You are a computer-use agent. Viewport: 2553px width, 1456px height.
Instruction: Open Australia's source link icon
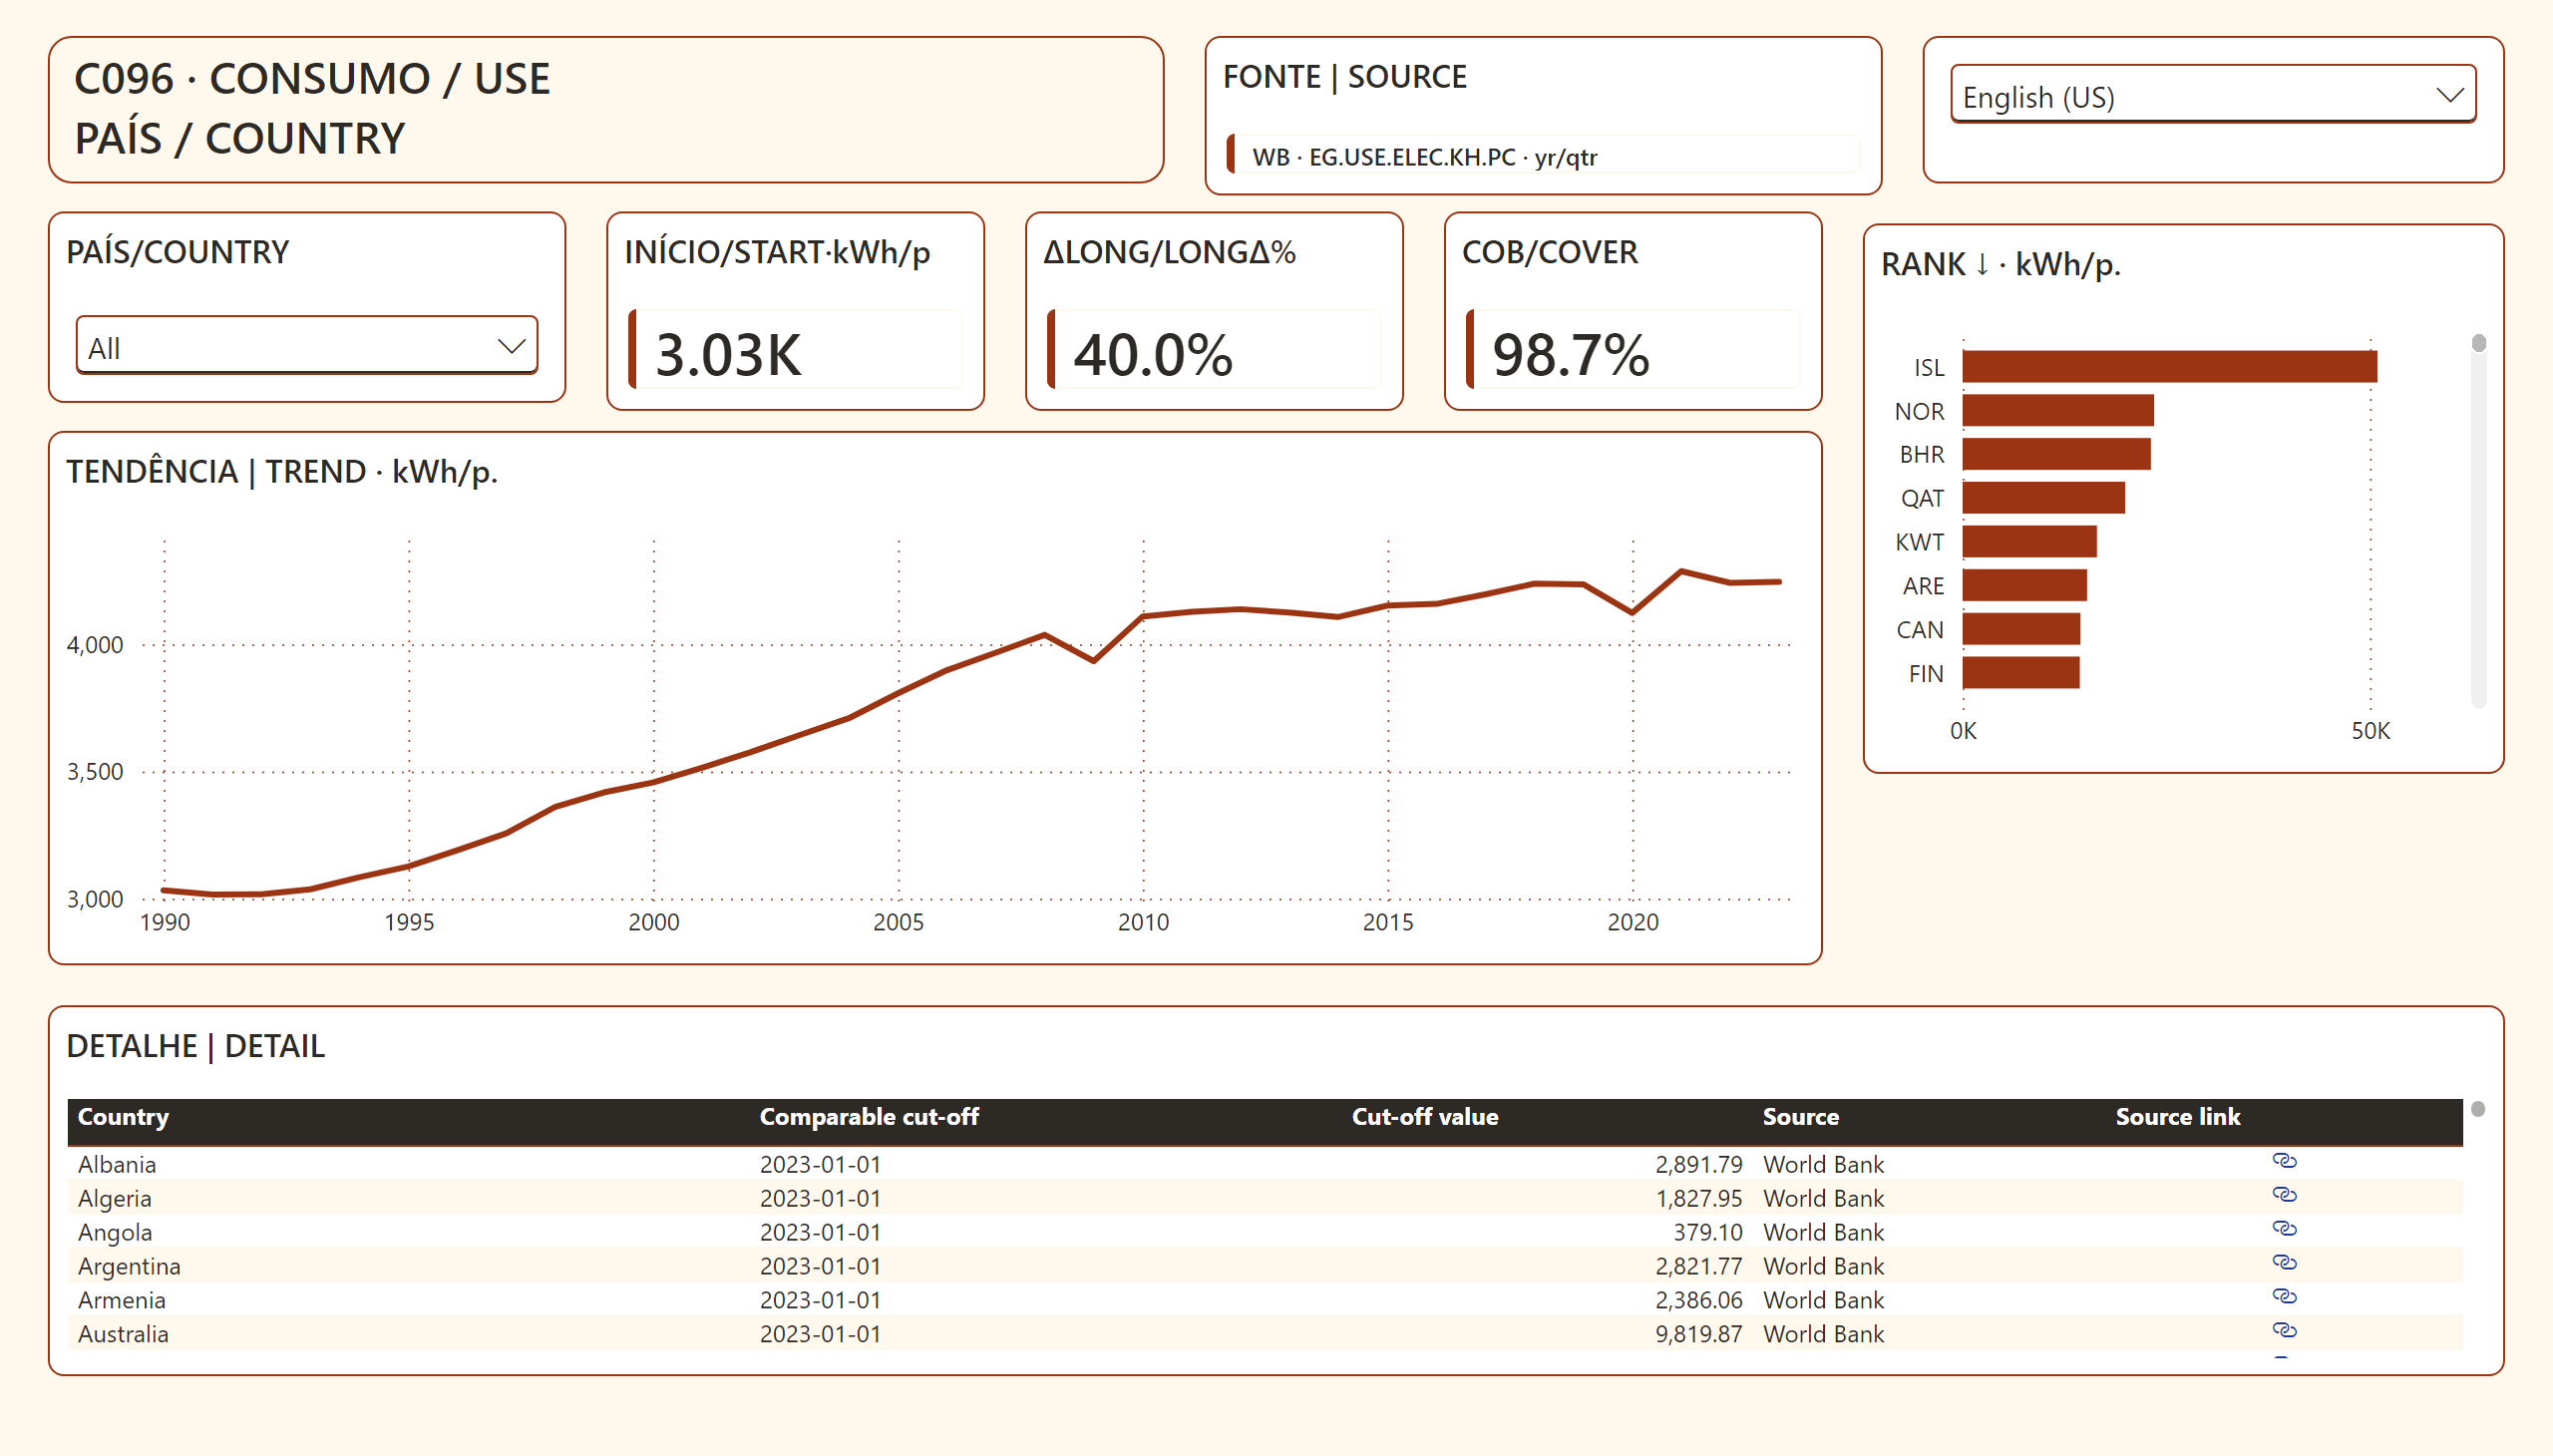click(2284, 1331)
